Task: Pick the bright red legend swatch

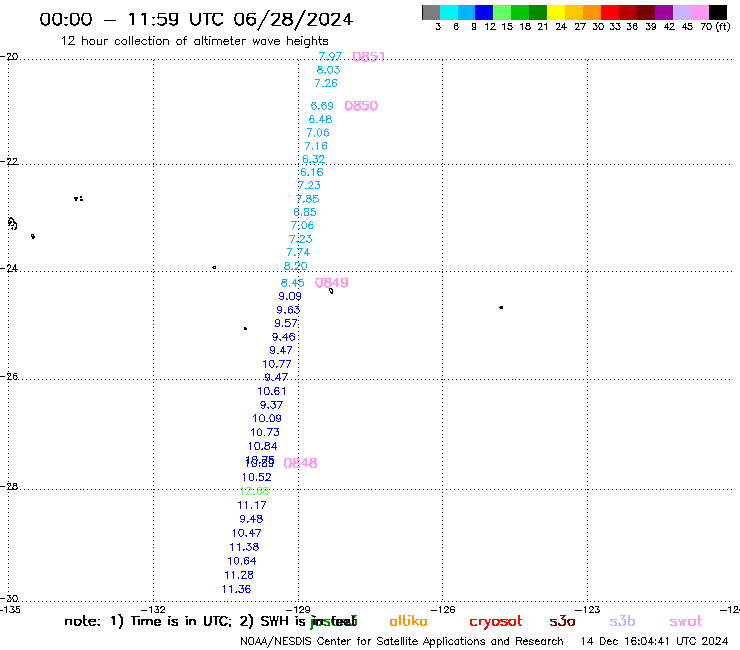Action: point(610,12)
